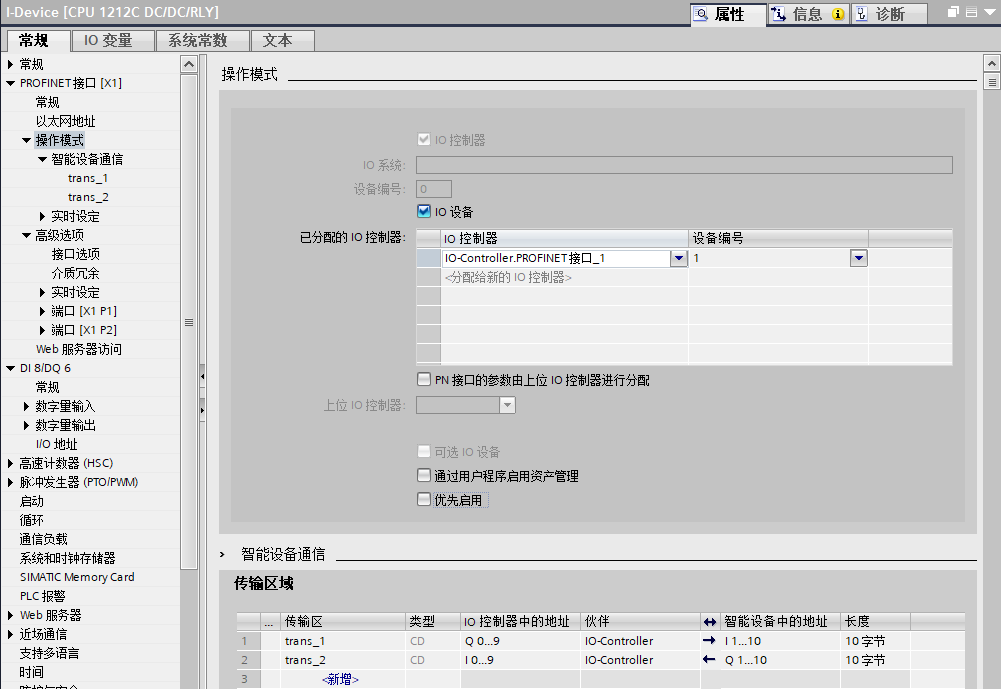This screenshot has width=1001, height=689.
Task: Click the stethoscope icon on the 诊断 tab
Action: (859, 13)
